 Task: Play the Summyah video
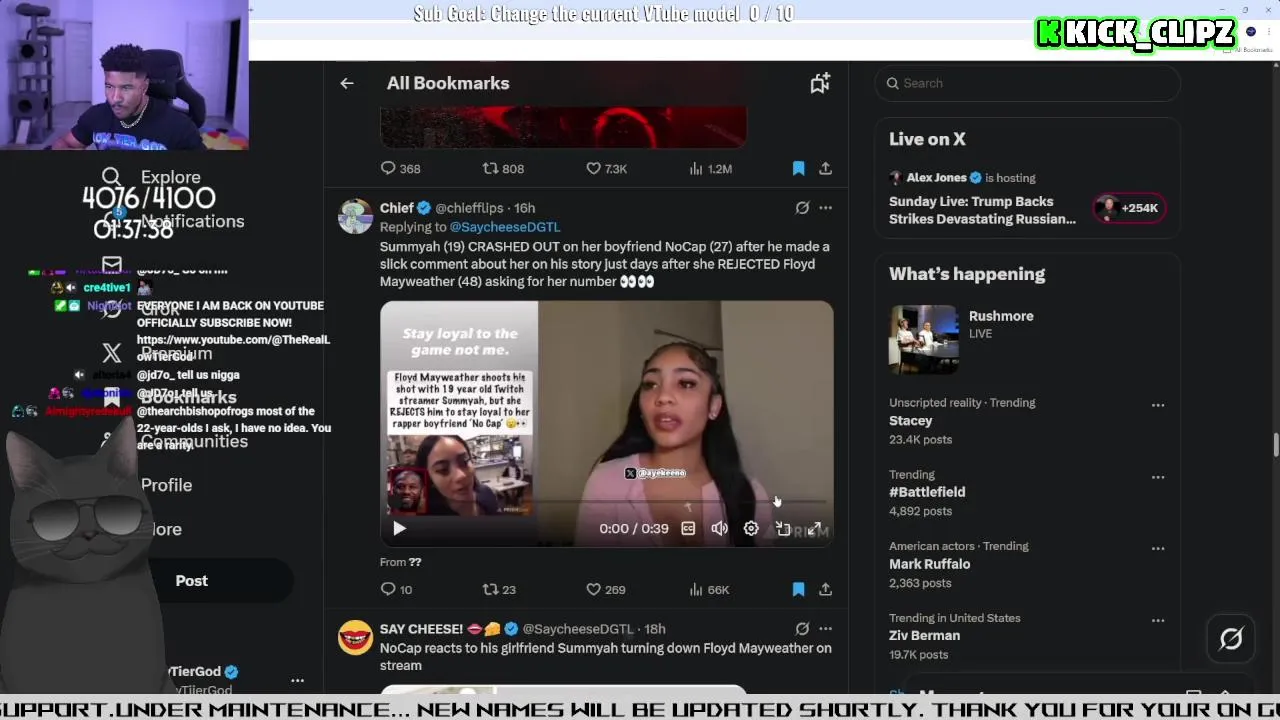[399, 528]
